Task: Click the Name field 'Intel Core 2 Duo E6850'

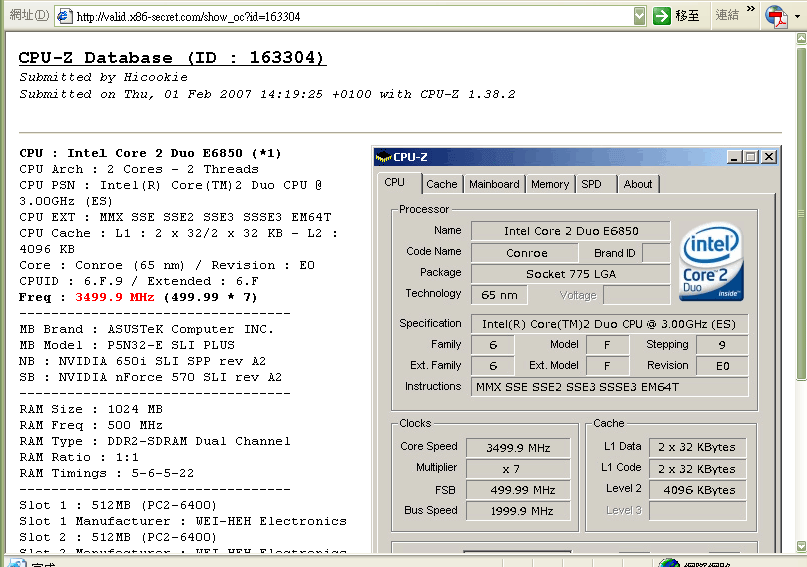Action: point(571,231)
